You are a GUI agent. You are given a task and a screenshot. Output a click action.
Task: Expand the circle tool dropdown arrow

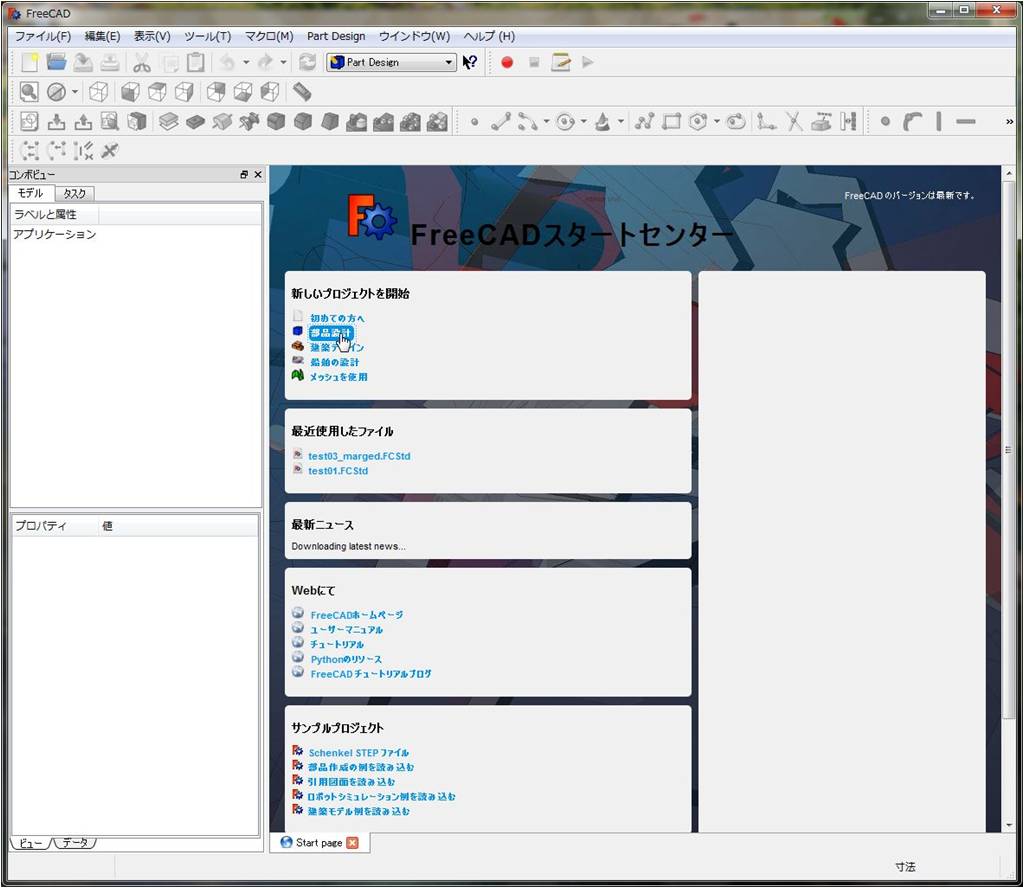583,122
